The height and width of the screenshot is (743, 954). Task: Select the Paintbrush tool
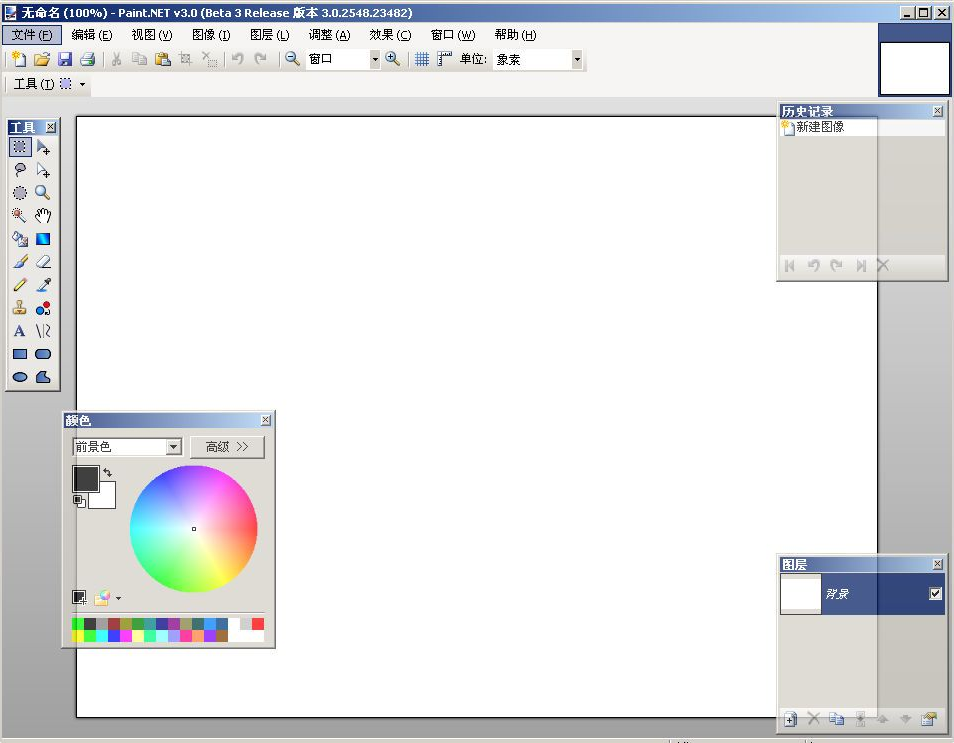[x=20, y=262]
